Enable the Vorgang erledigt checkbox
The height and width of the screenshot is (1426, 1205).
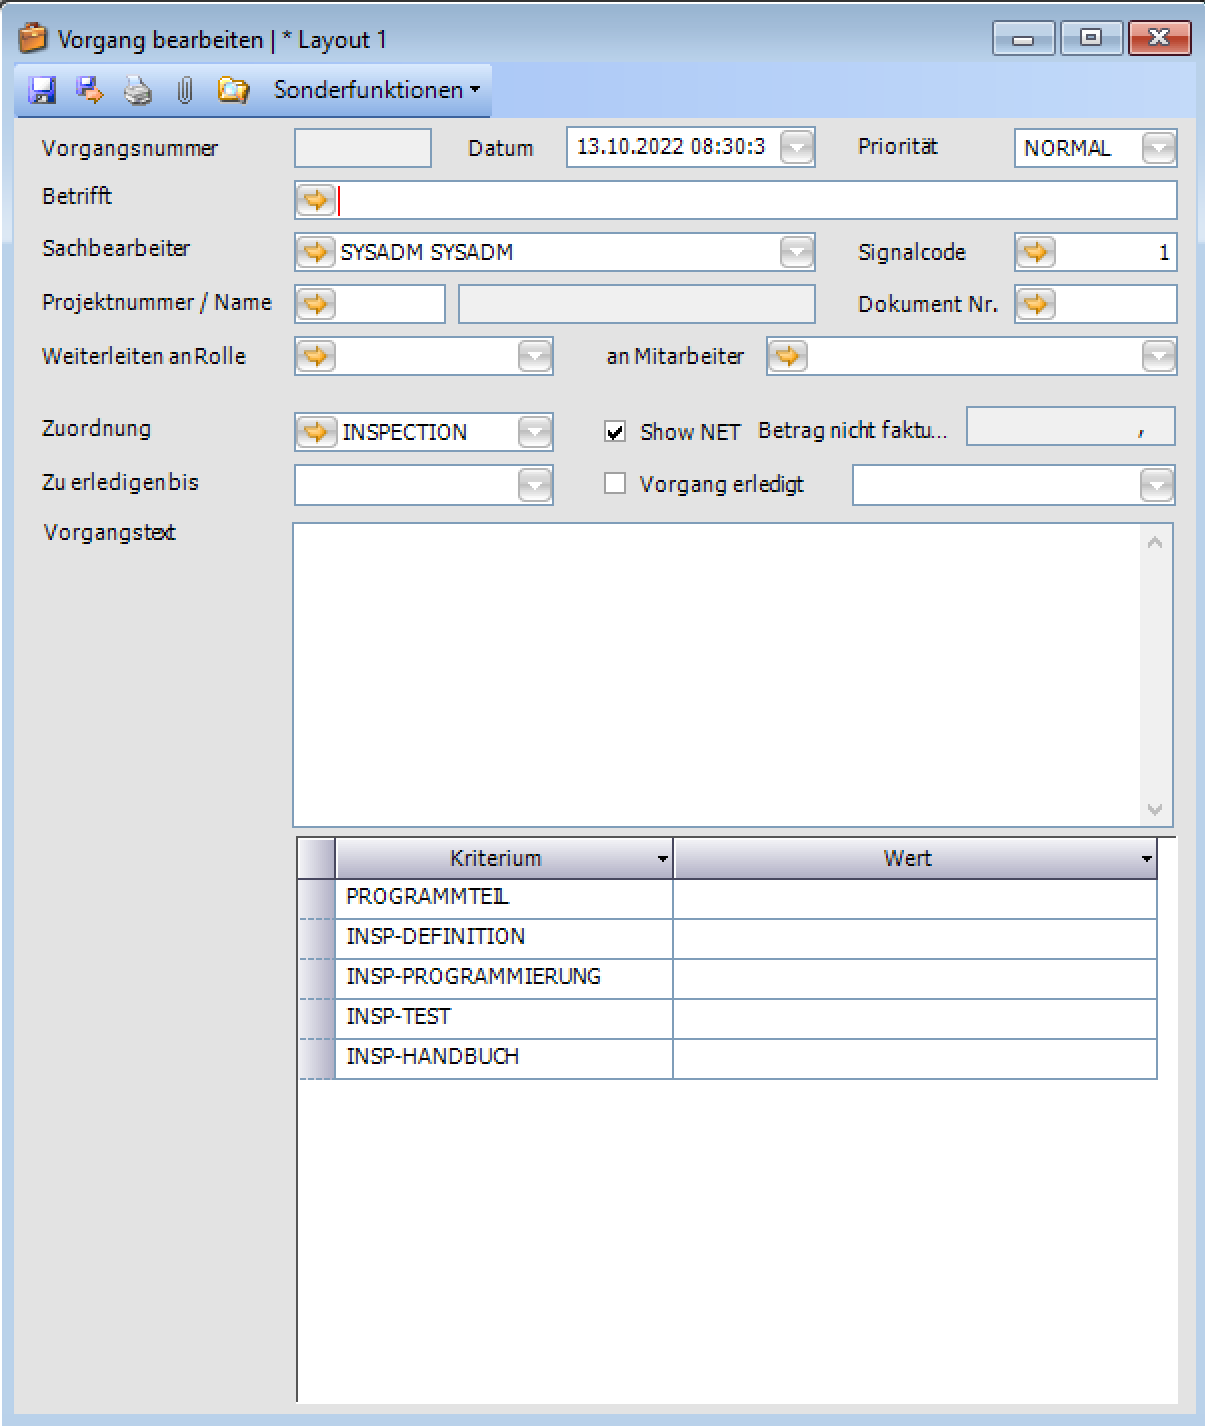pos(616,484)
